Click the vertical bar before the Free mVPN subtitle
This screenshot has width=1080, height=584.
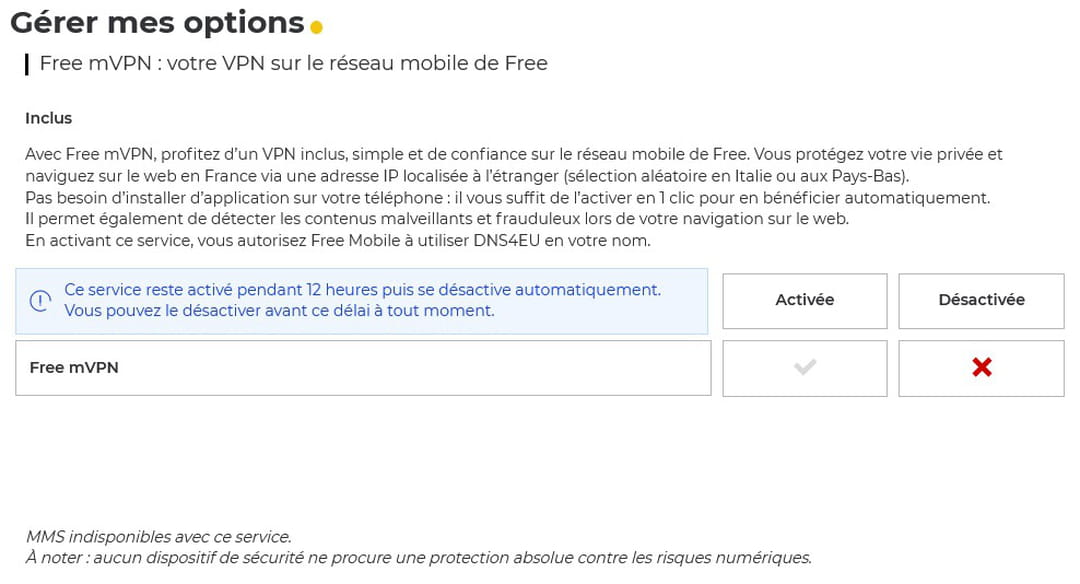point(27,65)
